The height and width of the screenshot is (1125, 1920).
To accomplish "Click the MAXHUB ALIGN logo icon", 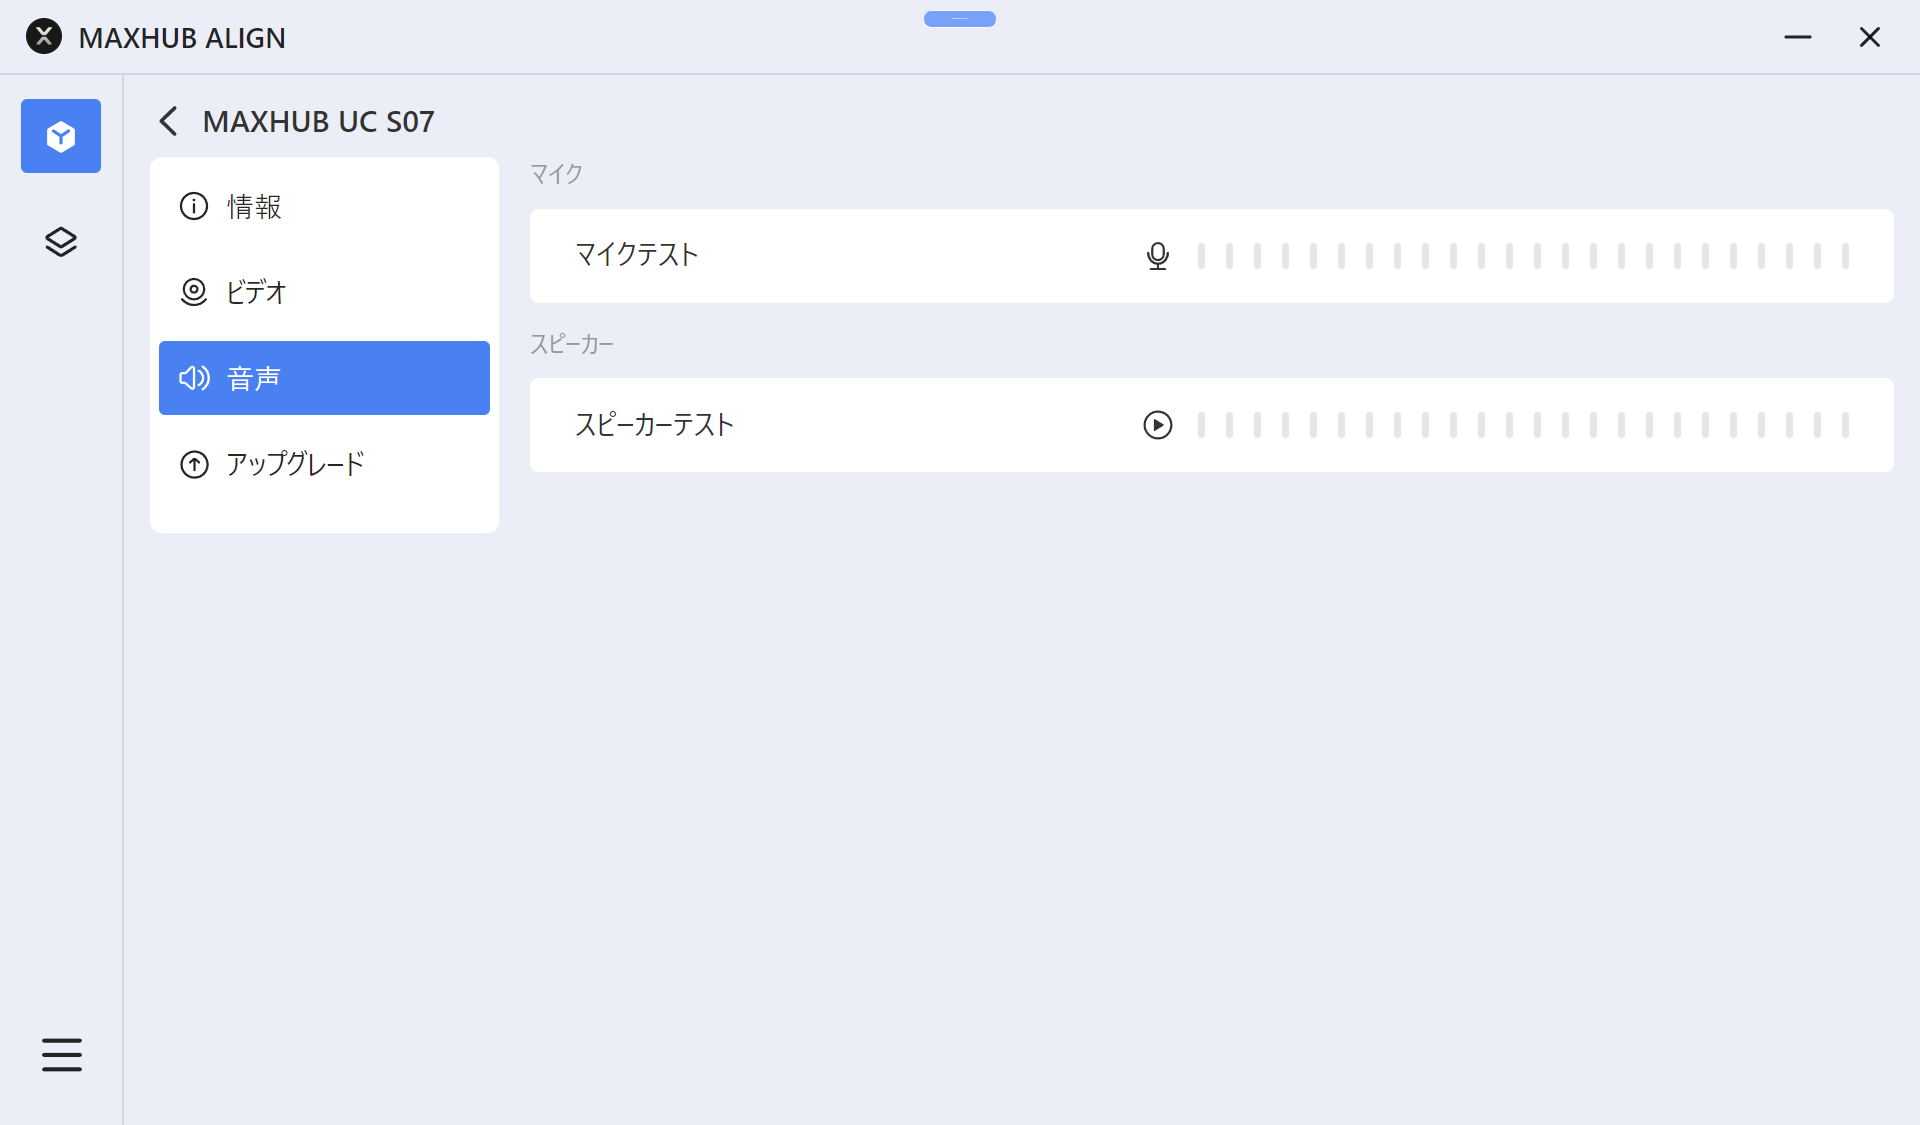I will pos(44,37).
